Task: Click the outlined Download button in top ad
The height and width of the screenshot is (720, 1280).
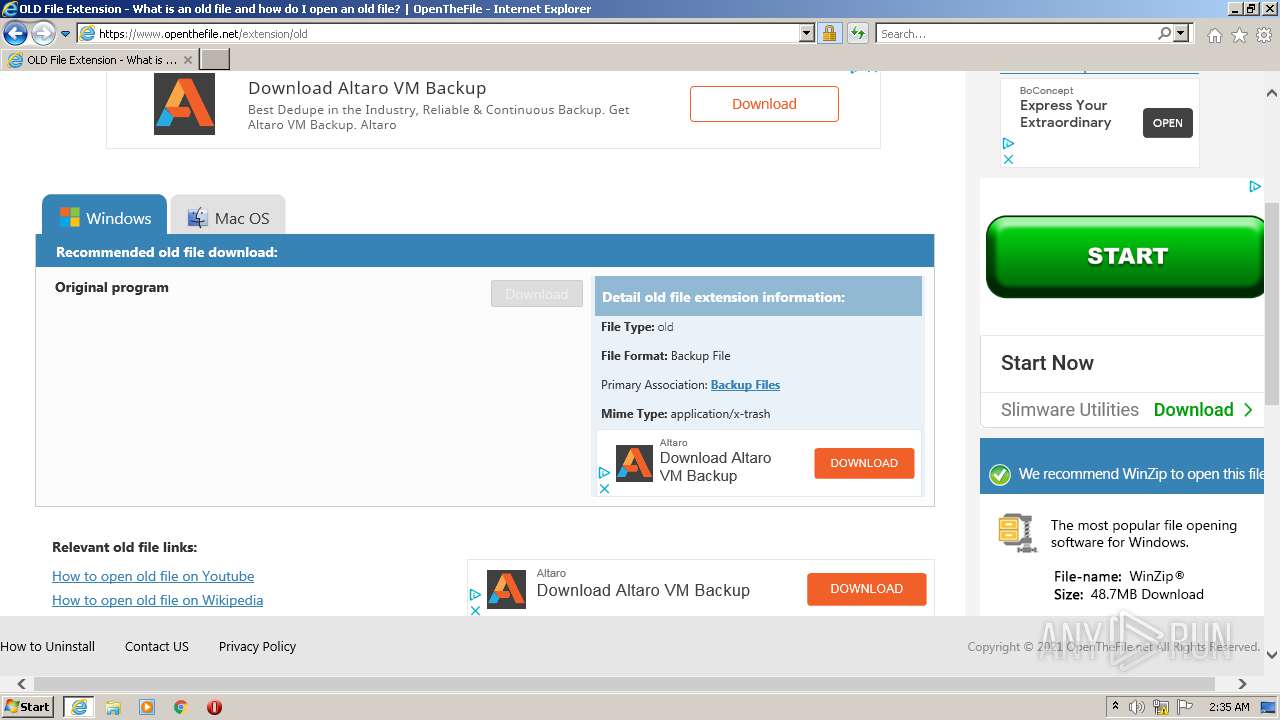Action: (764, 104)
